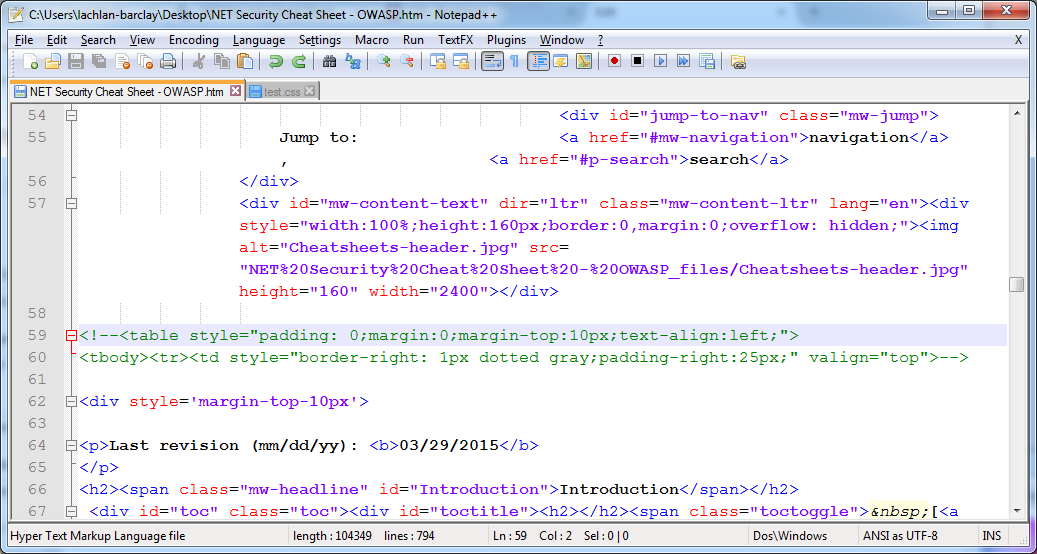
Task: Open the Language menu
Action: pos(259,40)
